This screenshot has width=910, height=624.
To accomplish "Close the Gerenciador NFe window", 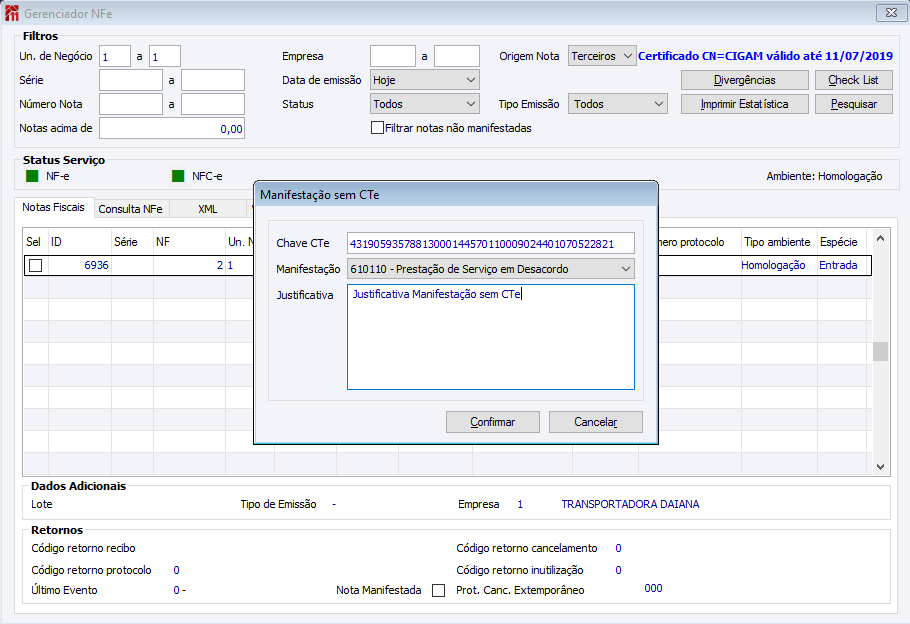I will click(891, 12).
